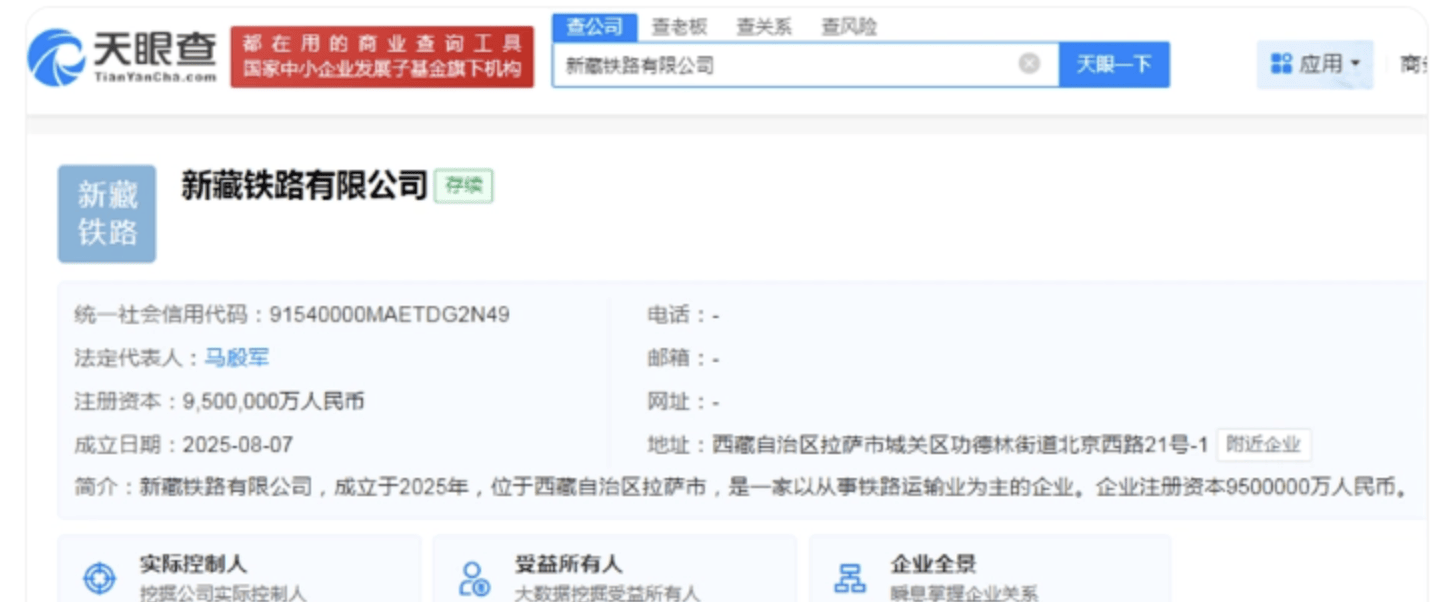1440x602 pixels.
Task: Switch to the 查老板 tab
Action: pyautogui.click(x=679, y=27)
